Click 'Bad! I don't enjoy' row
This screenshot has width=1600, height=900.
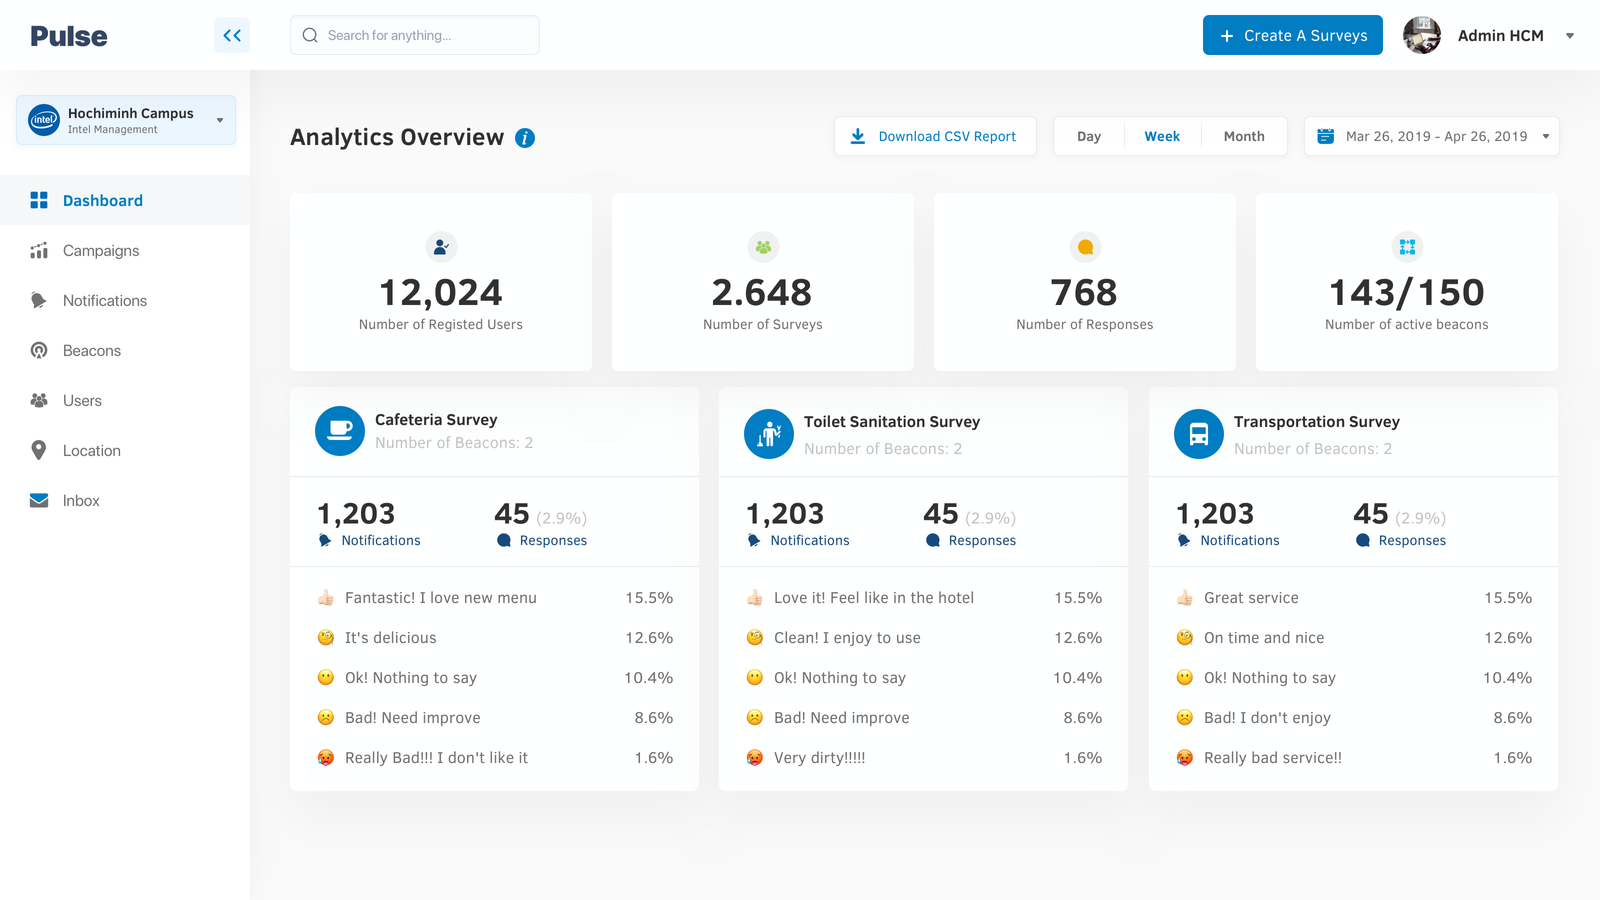click(1354, 718)
